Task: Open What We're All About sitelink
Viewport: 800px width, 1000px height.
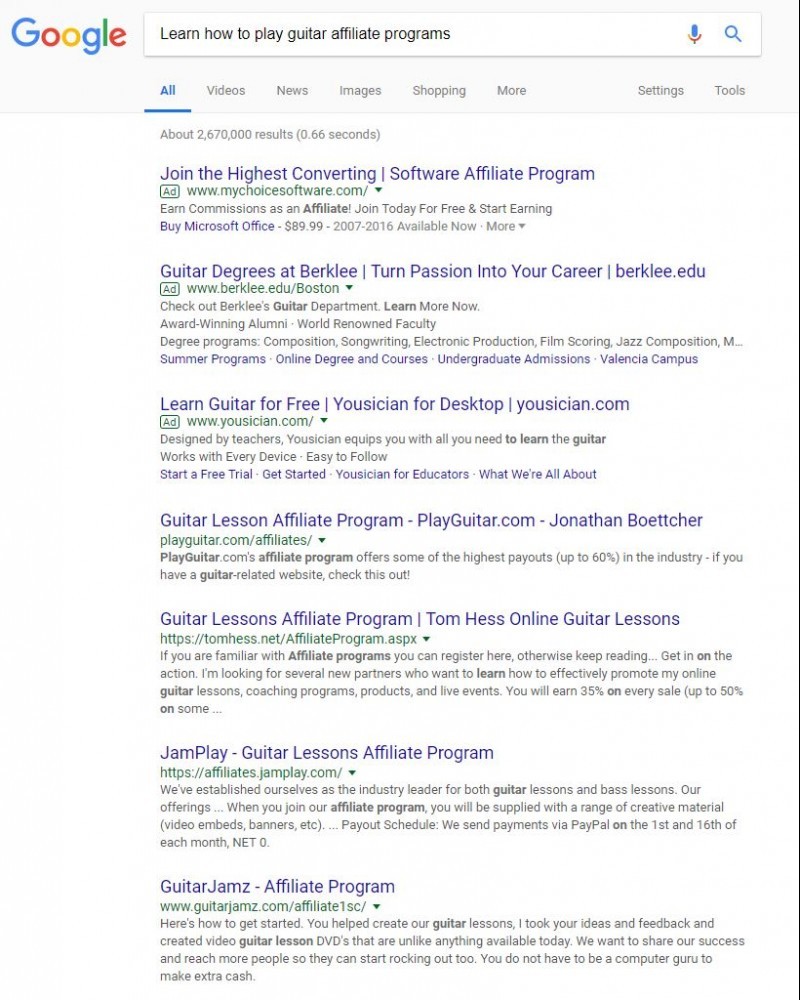Action: coord(538,474)
